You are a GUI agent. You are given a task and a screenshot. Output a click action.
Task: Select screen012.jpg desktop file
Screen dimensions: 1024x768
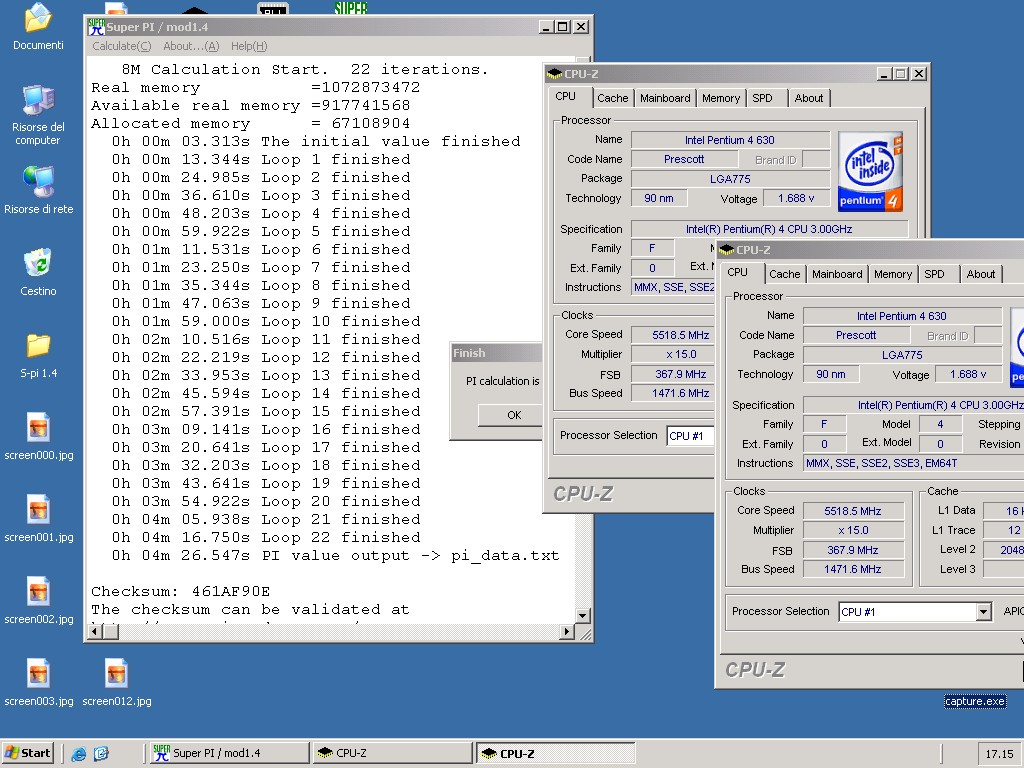coord(116,683)
